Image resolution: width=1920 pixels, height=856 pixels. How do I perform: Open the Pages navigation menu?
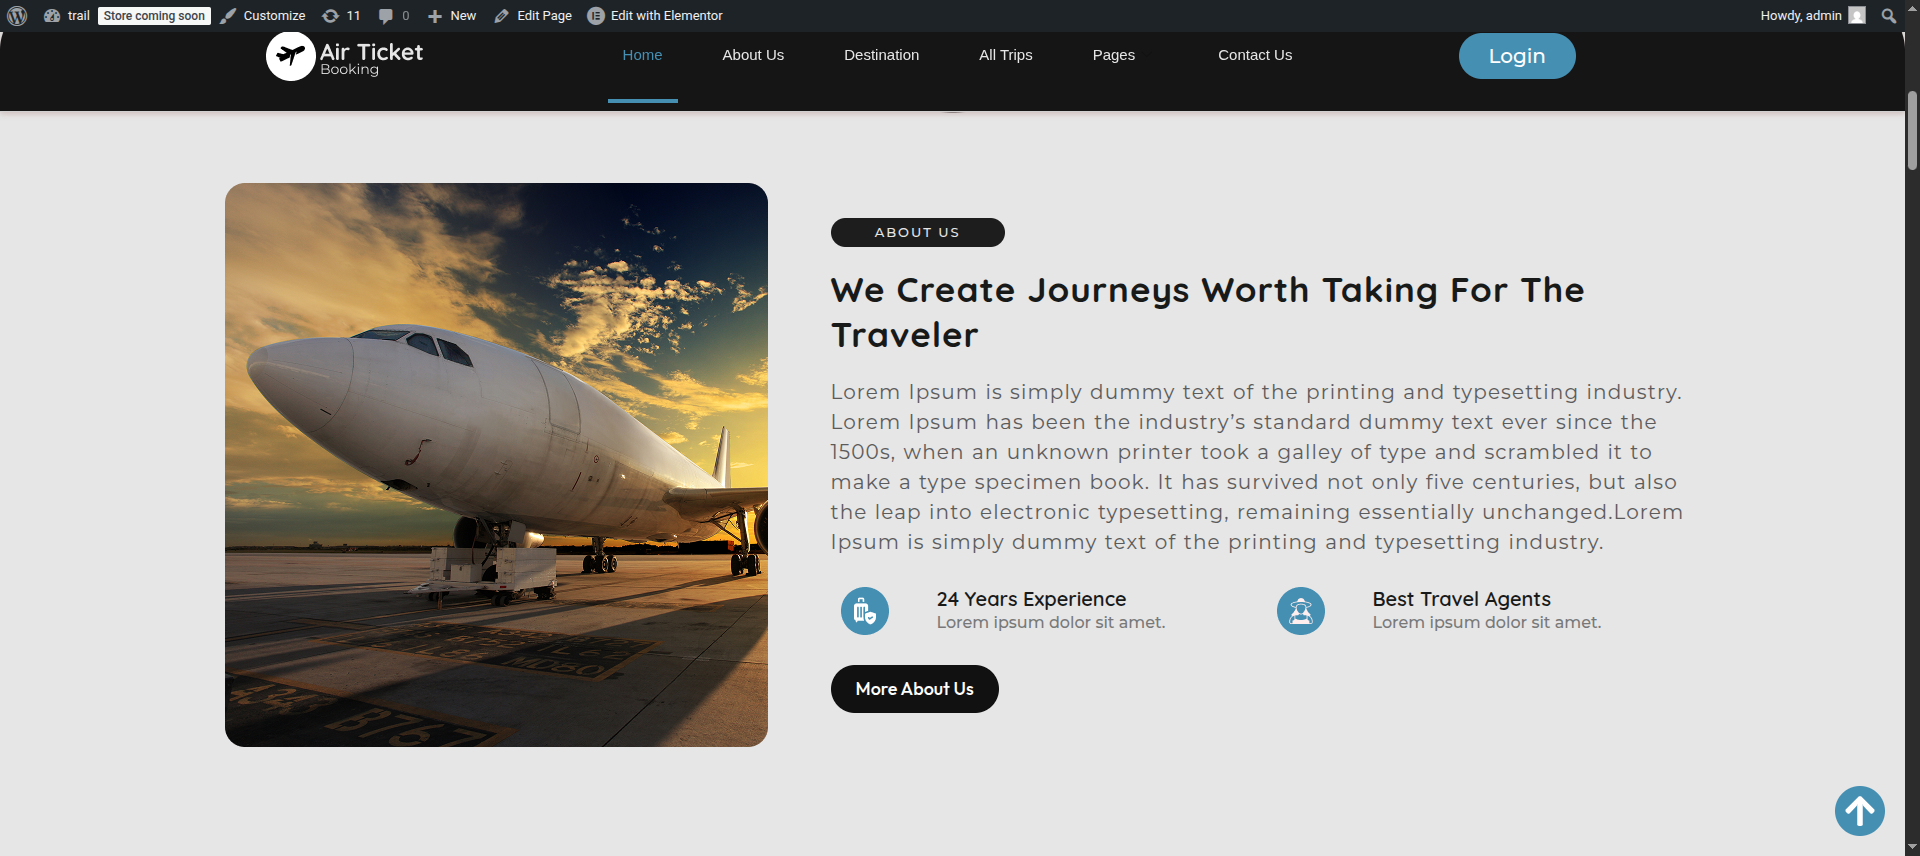(1114, 55)
